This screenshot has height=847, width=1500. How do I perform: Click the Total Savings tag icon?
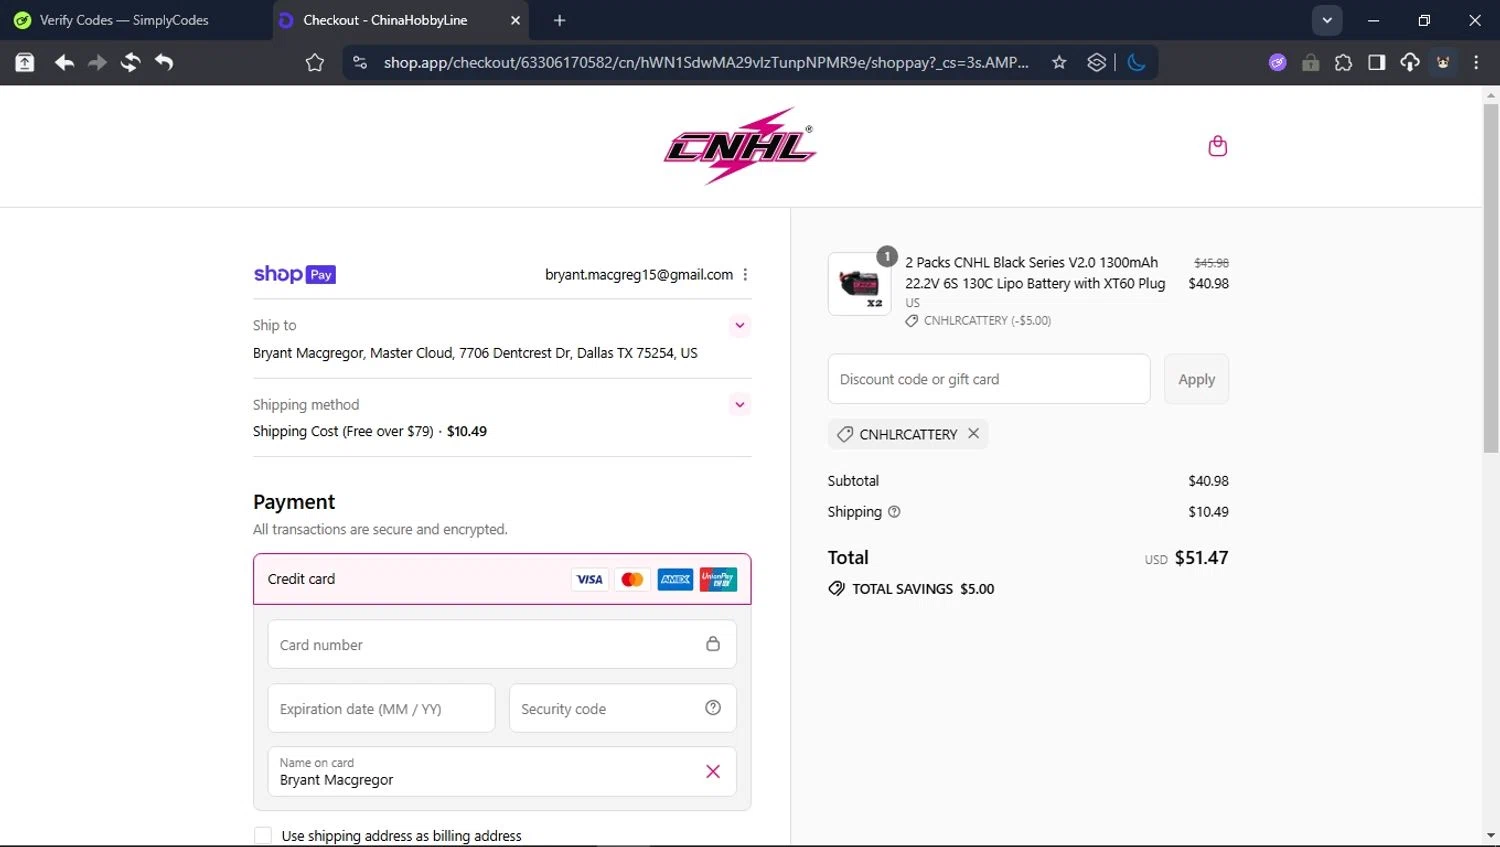[837, 589]
